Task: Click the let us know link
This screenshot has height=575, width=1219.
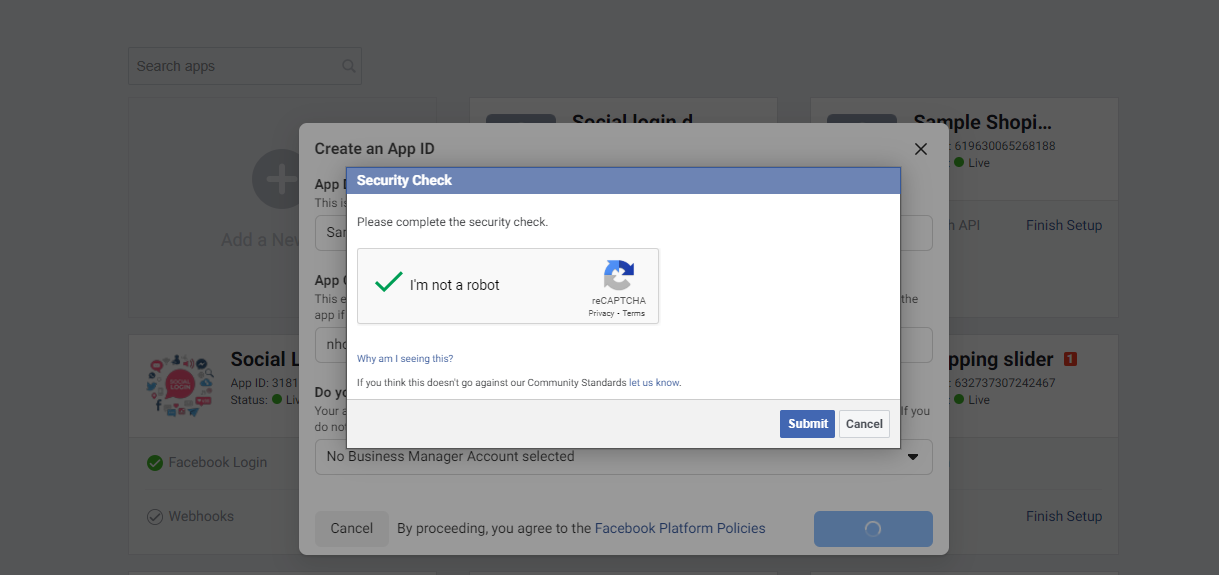Action: (x=654, y=383)
